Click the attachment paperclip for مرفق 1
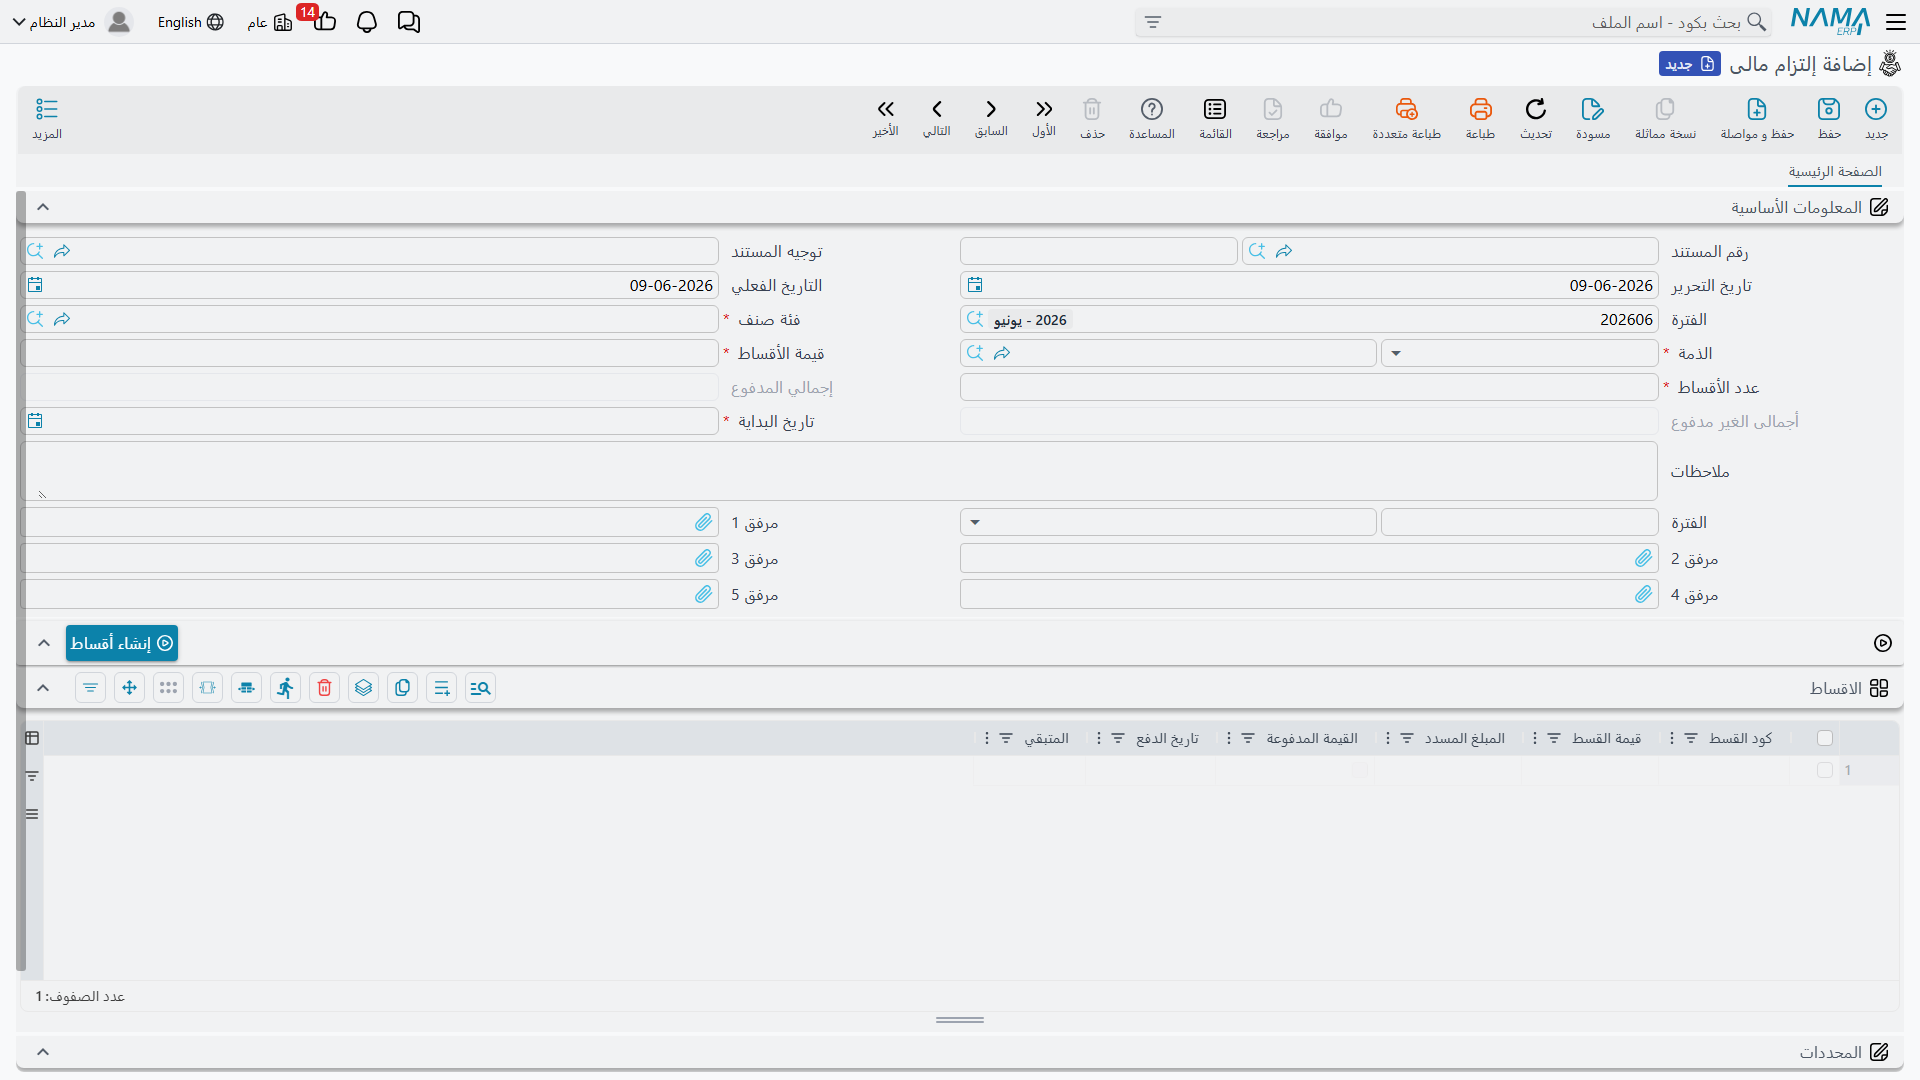Screen dimensions: 1920x1080 pos(704,522)
